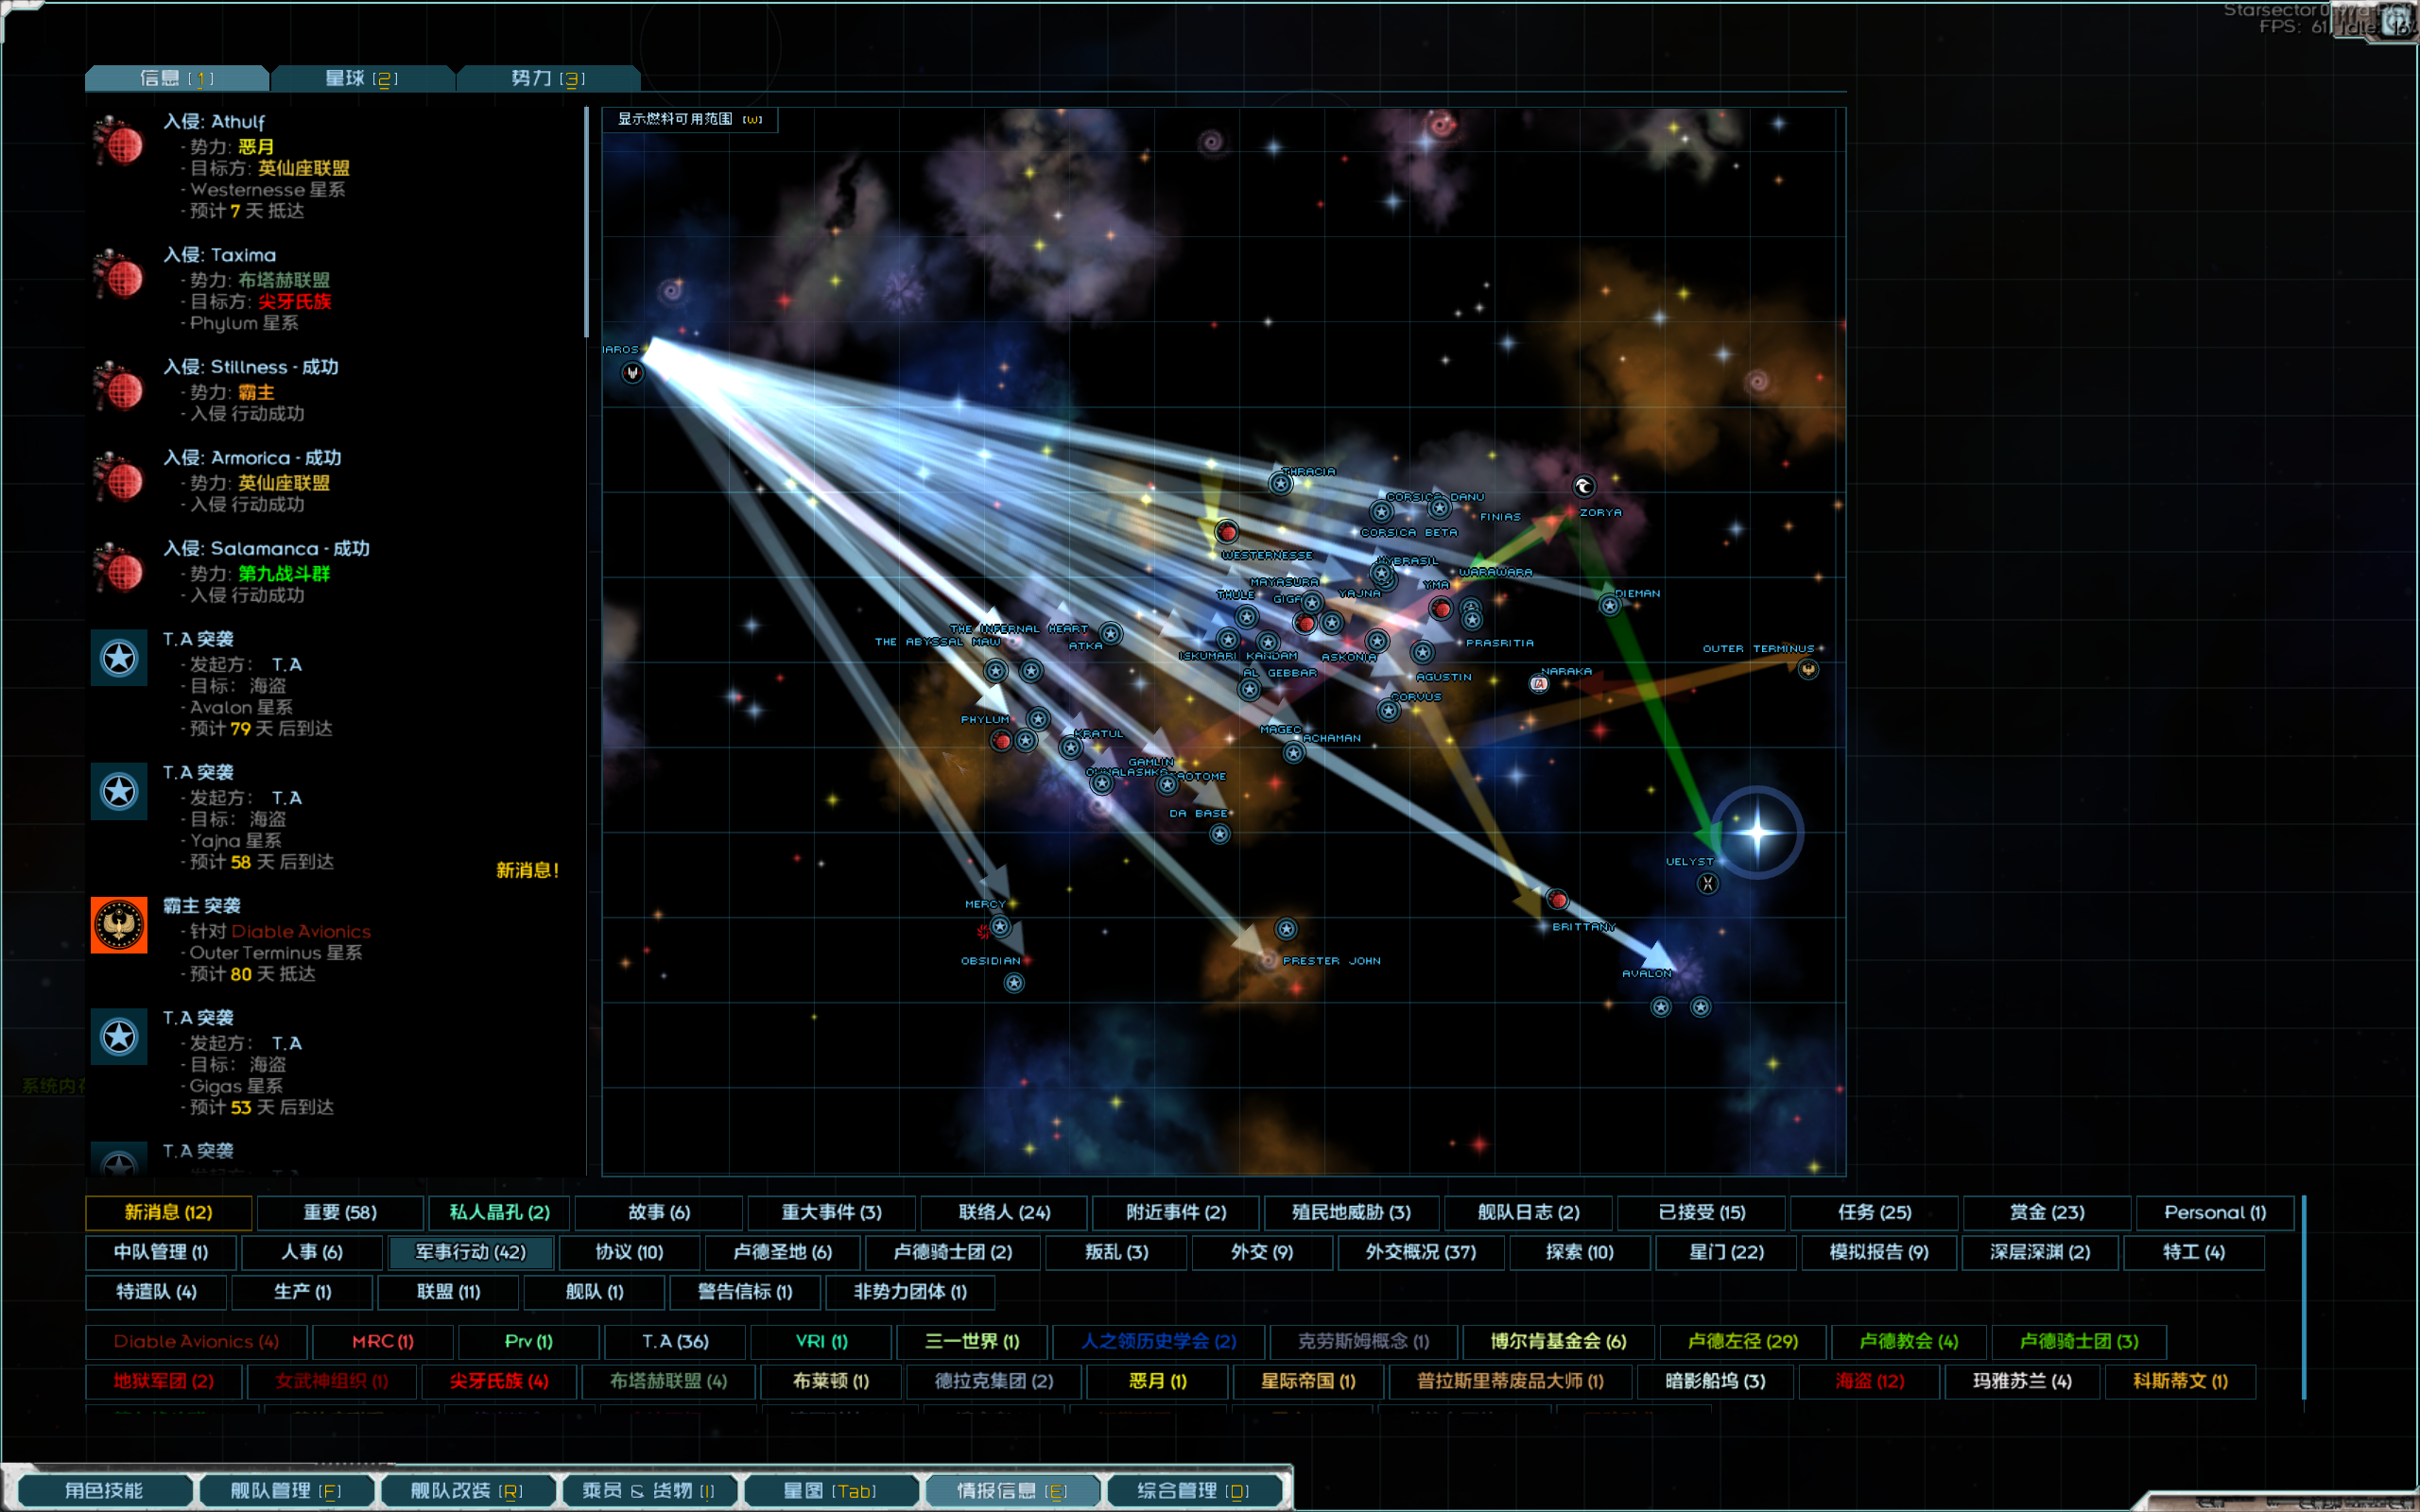Screen dimensions: 2420x1512
Task: Open the 信息 [1] tab
Action: tap(177, 78)
